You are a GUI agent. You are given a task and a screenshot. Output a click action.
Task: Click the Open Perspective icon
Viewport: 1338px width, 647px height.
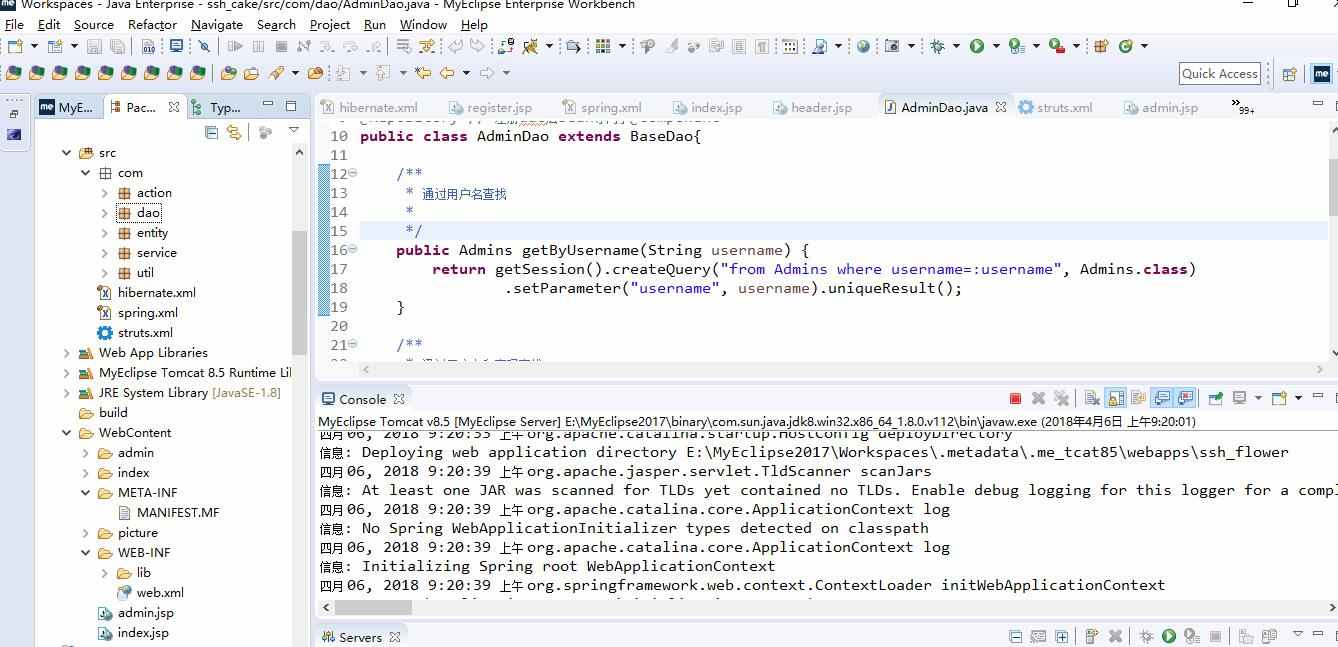pyautogui.click(x=1289, y=73)
